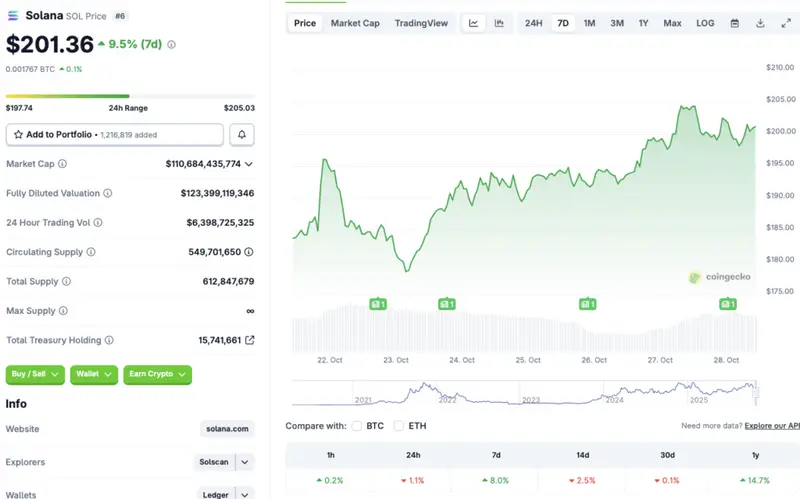Open the solana.com website link

coord(227,429)
